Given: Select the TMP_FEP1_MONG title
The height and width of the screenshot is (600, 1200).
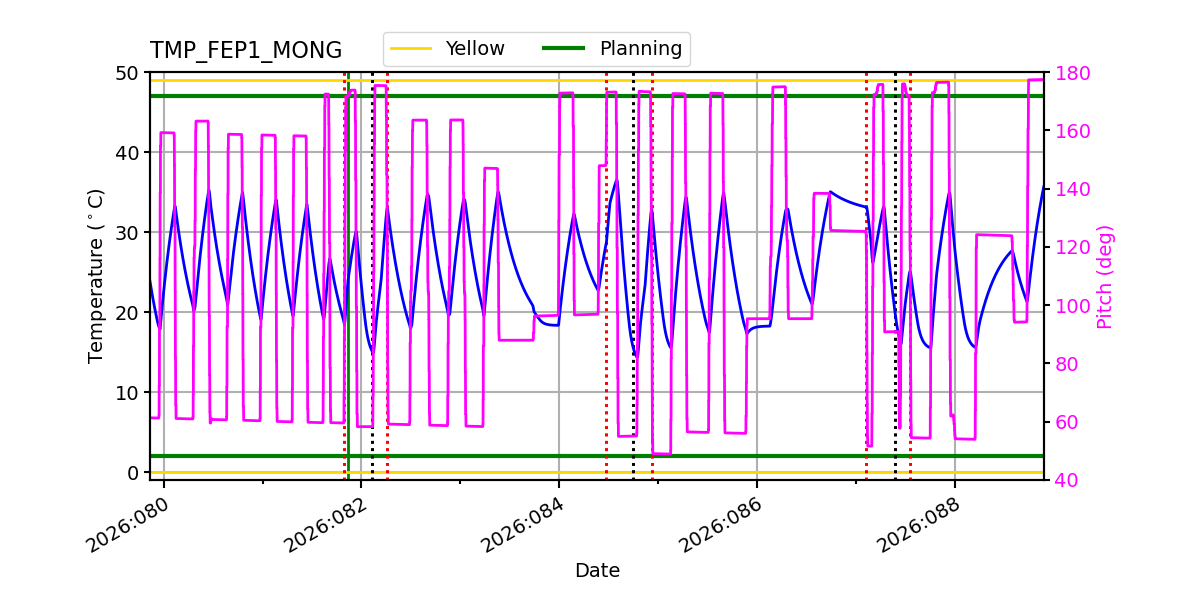Looking at the screenshot, I should 246,47.
